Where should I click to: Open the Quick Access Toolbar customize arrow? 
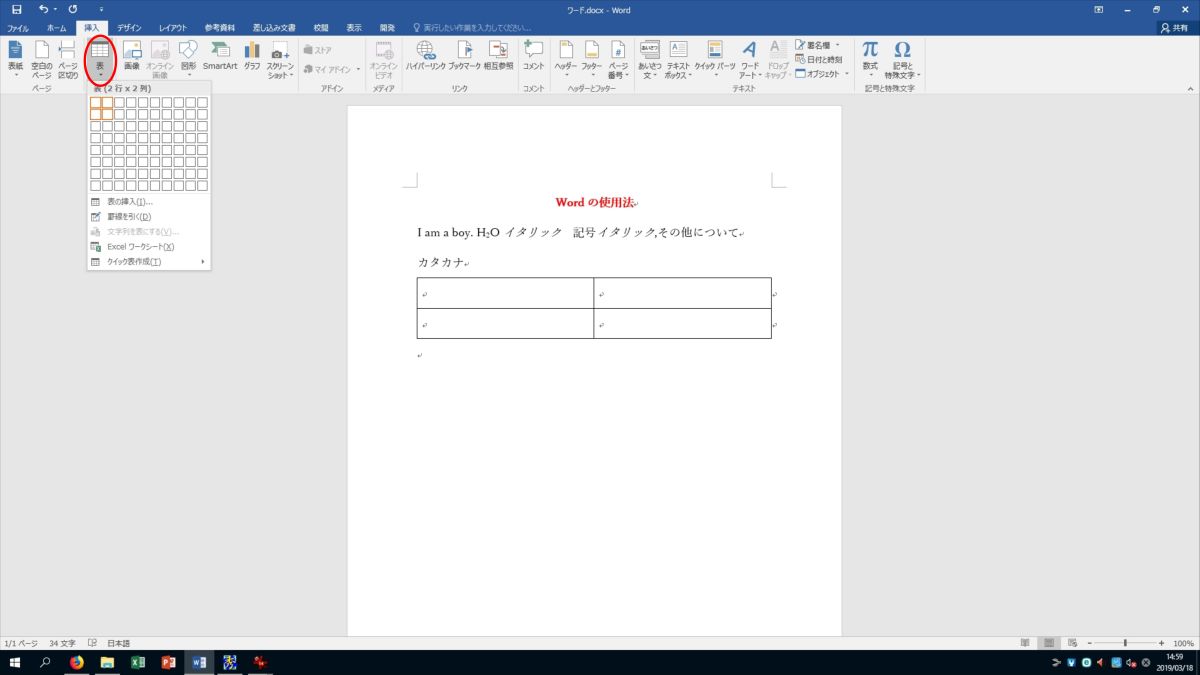[102, 9]
